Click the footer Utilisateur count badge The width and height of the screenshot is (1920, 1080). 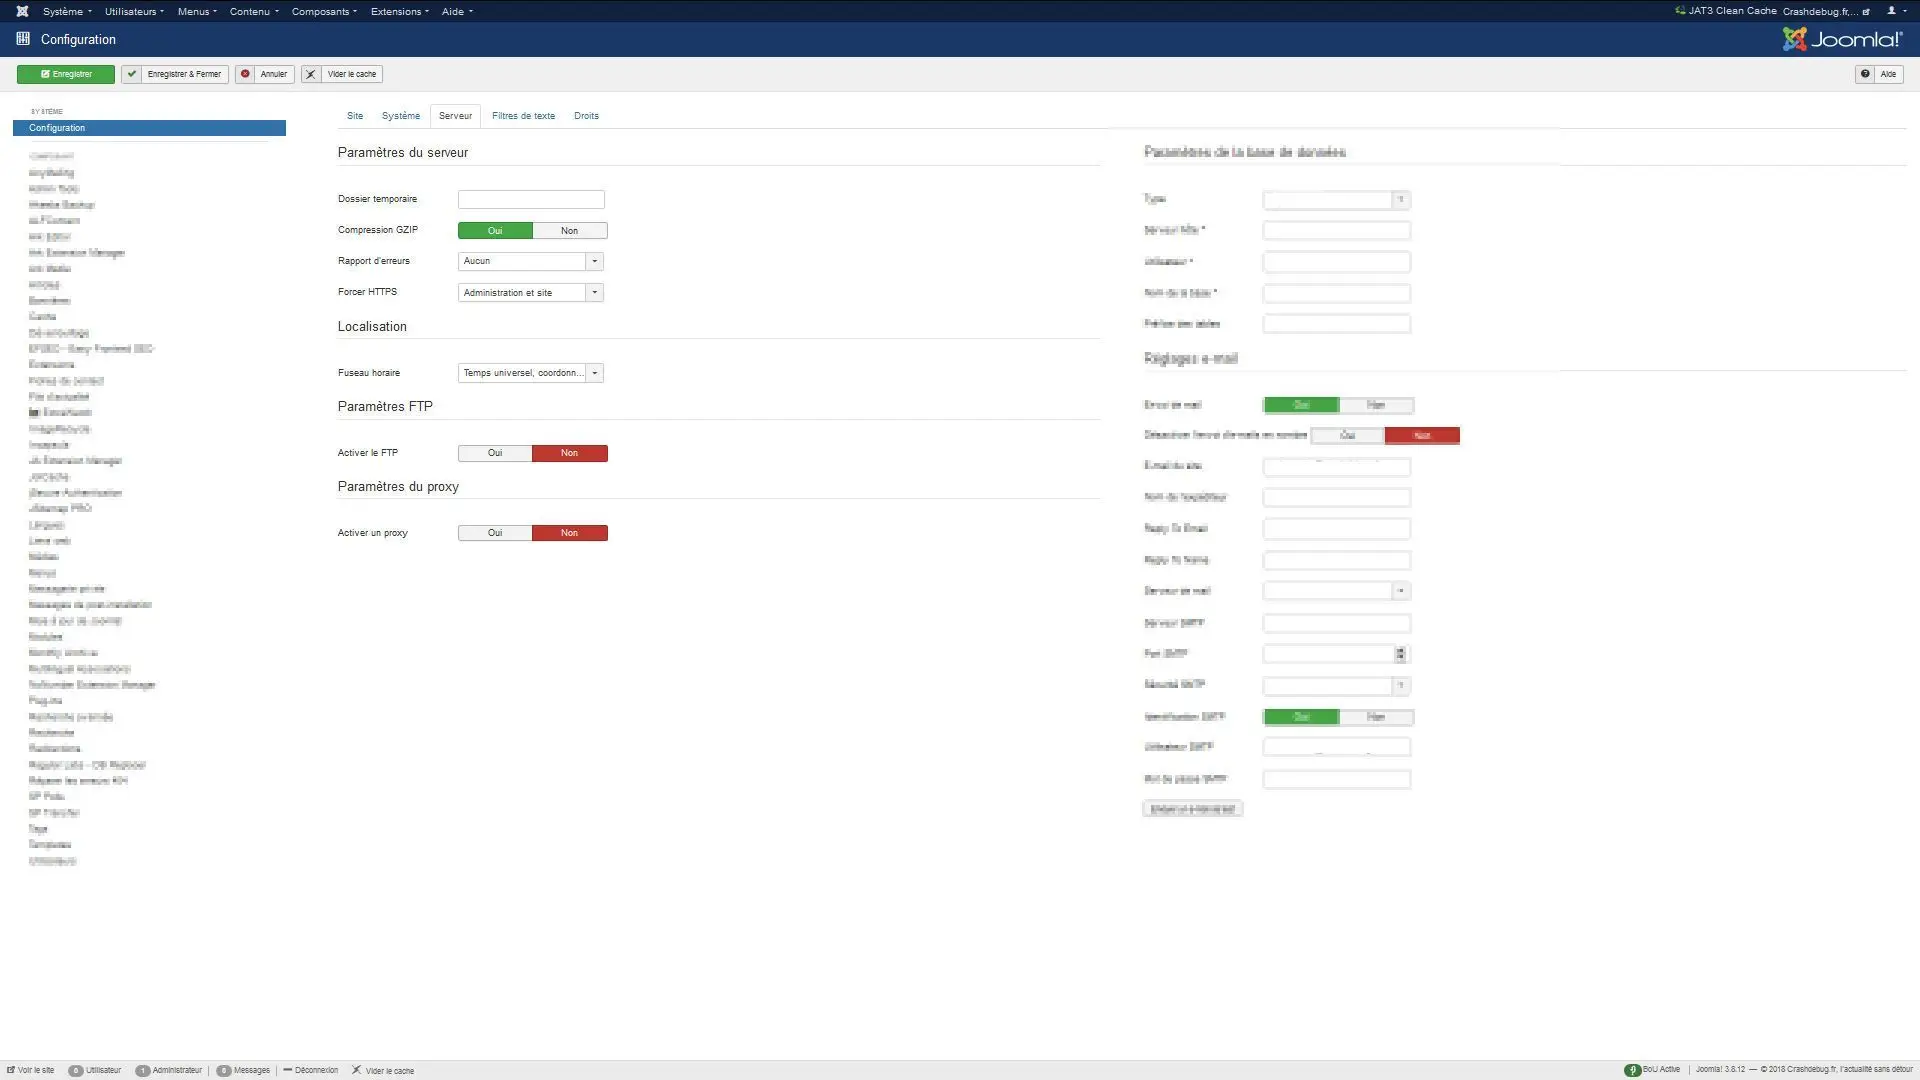point(75,1070)
